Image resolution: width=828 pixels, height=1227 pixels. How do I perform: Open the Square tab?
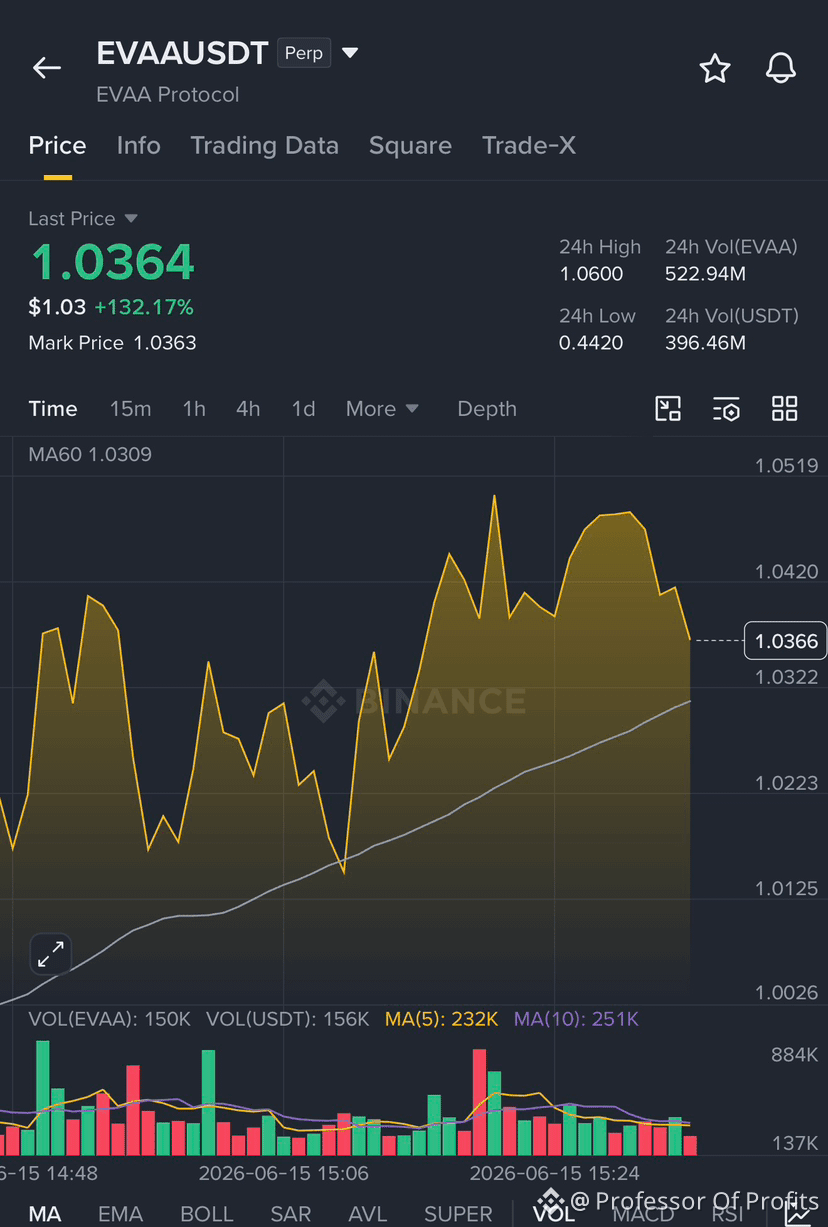coord(410,146)
